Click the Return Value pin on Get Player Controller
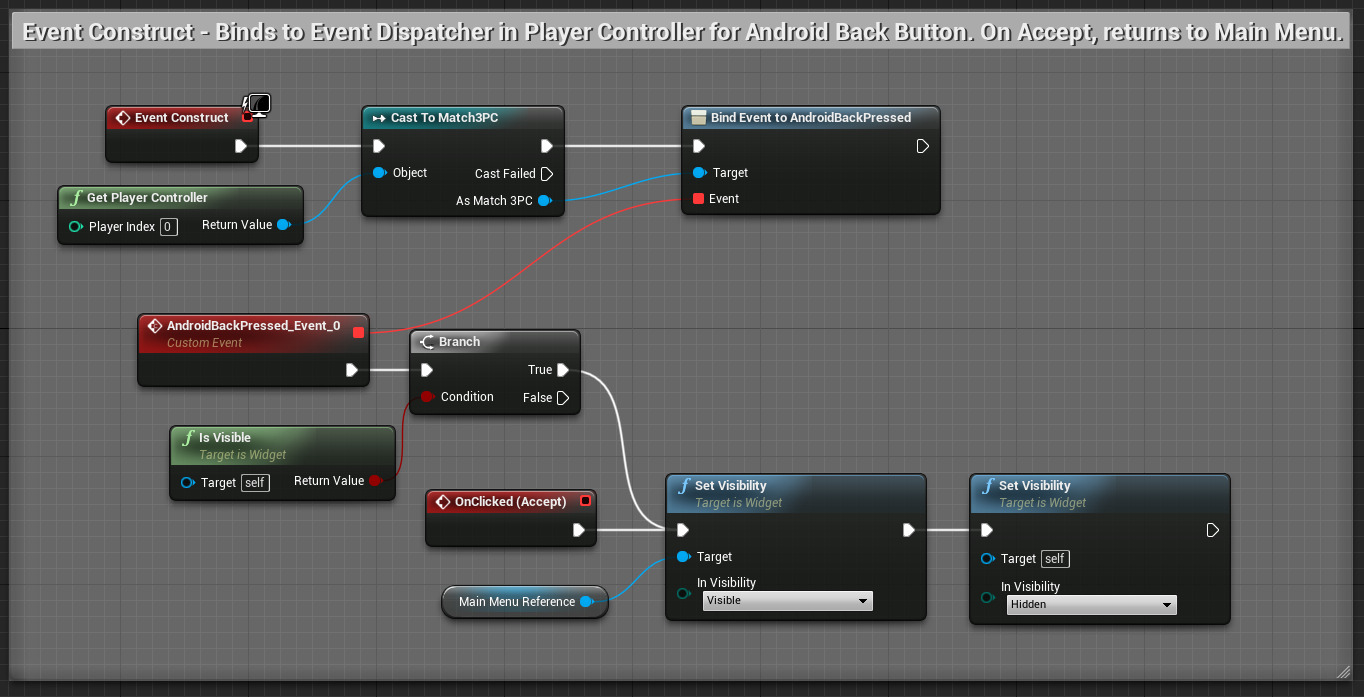 point(286,224)
